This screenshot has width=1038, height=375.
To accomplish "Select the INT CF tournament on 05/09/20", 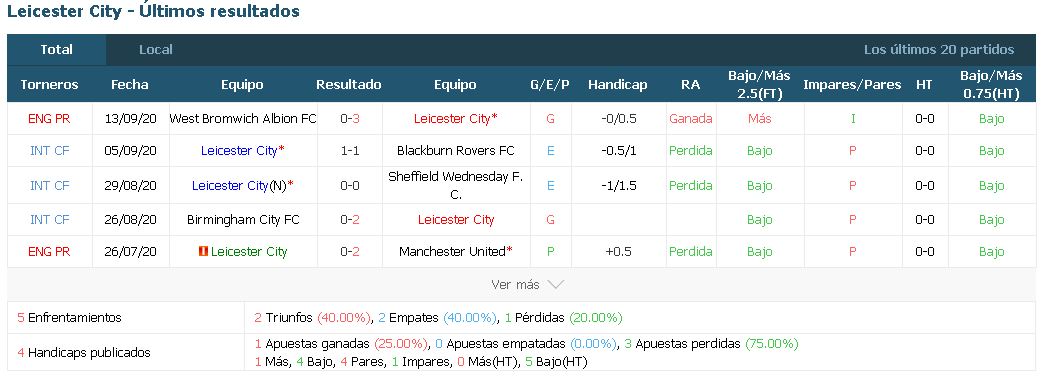I will (50, 151).
